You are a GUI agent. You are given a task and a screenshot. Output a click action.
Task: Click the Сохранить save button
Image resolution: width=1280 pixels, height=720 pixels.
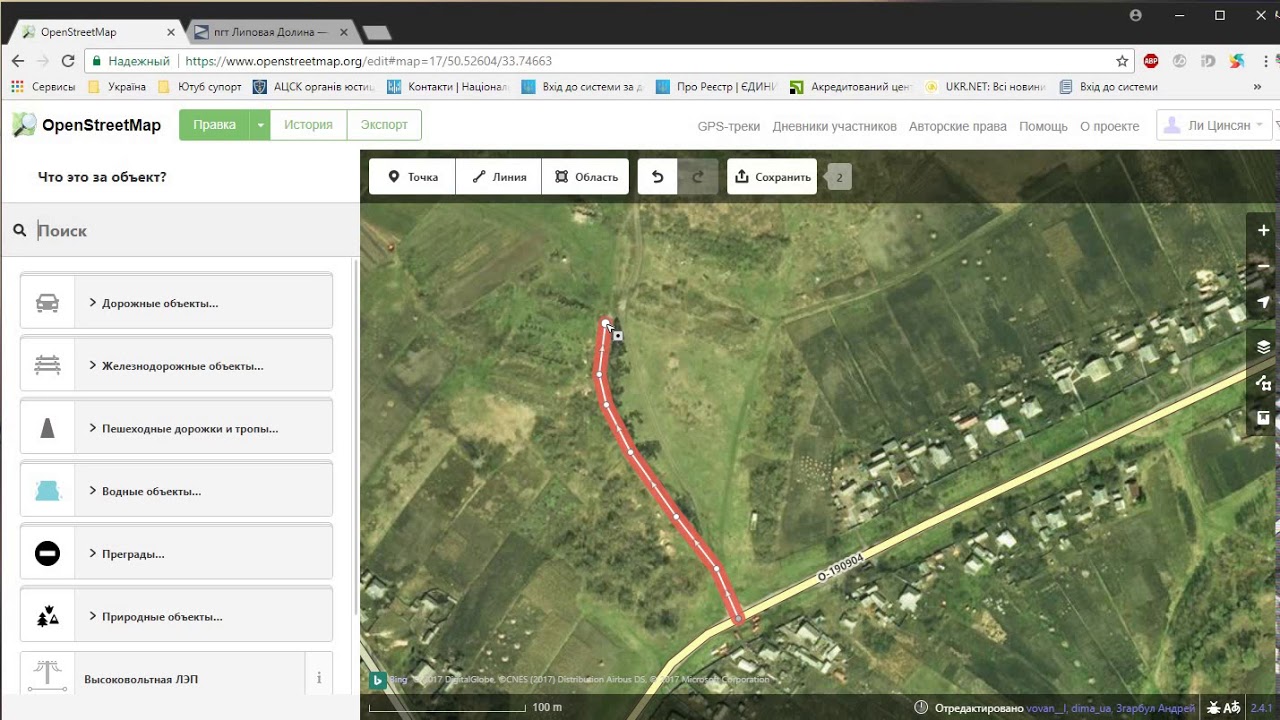(772, 177)
